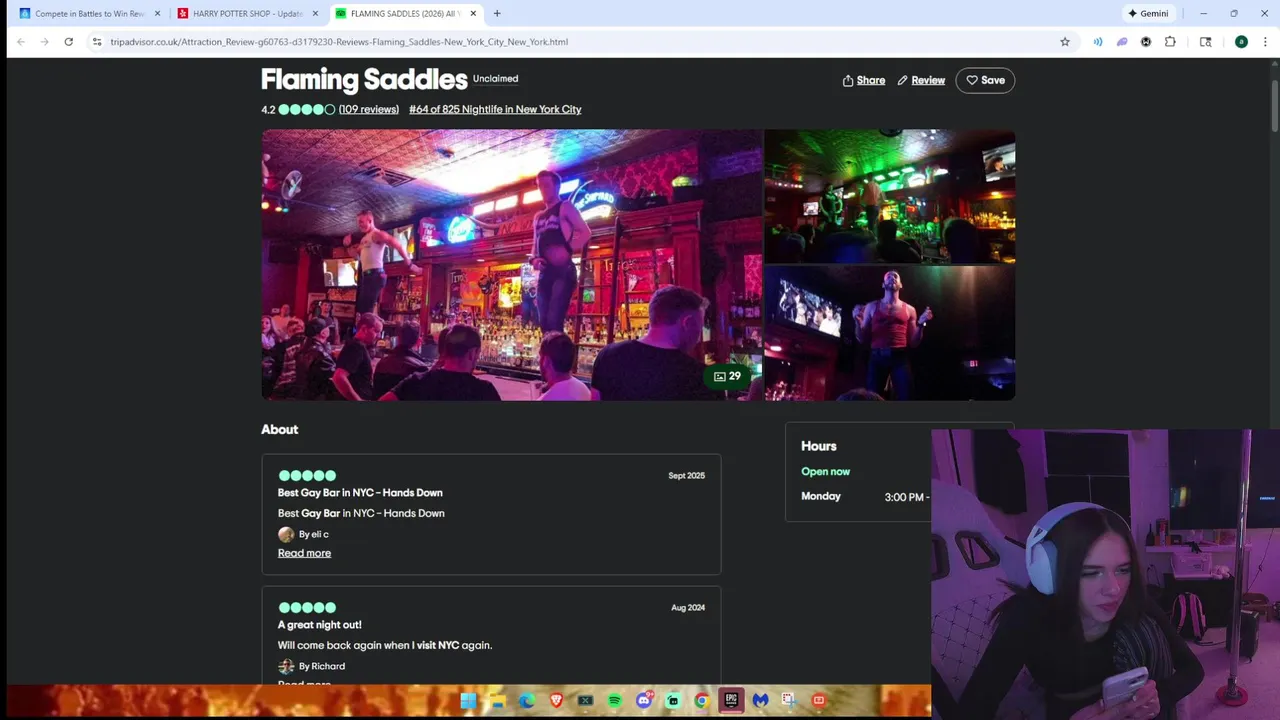Open the Extensions puzzle-piece icon
Viewport: 1280px width, 720px height.
(1170, 42)
